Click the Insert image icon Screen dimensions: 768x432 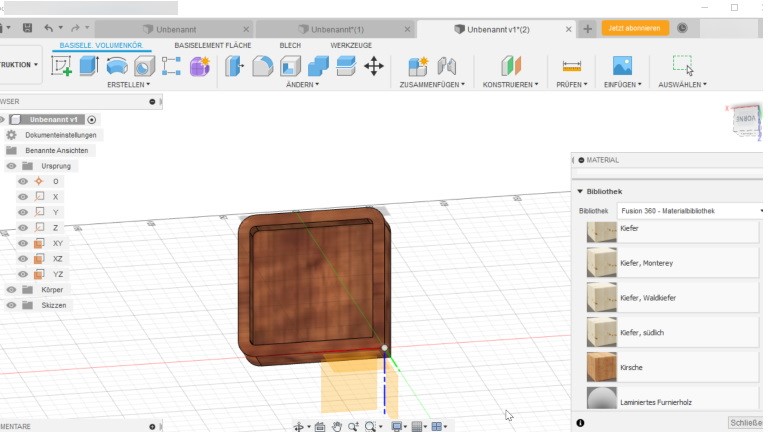(x=622, y=66)
